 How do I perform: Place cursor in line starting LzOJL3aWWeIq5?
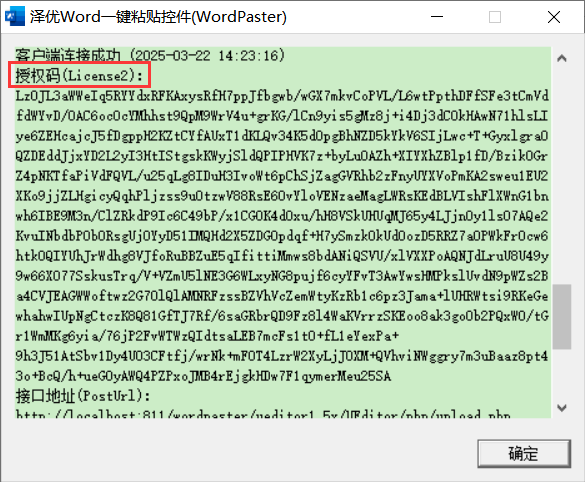point(282,96)
